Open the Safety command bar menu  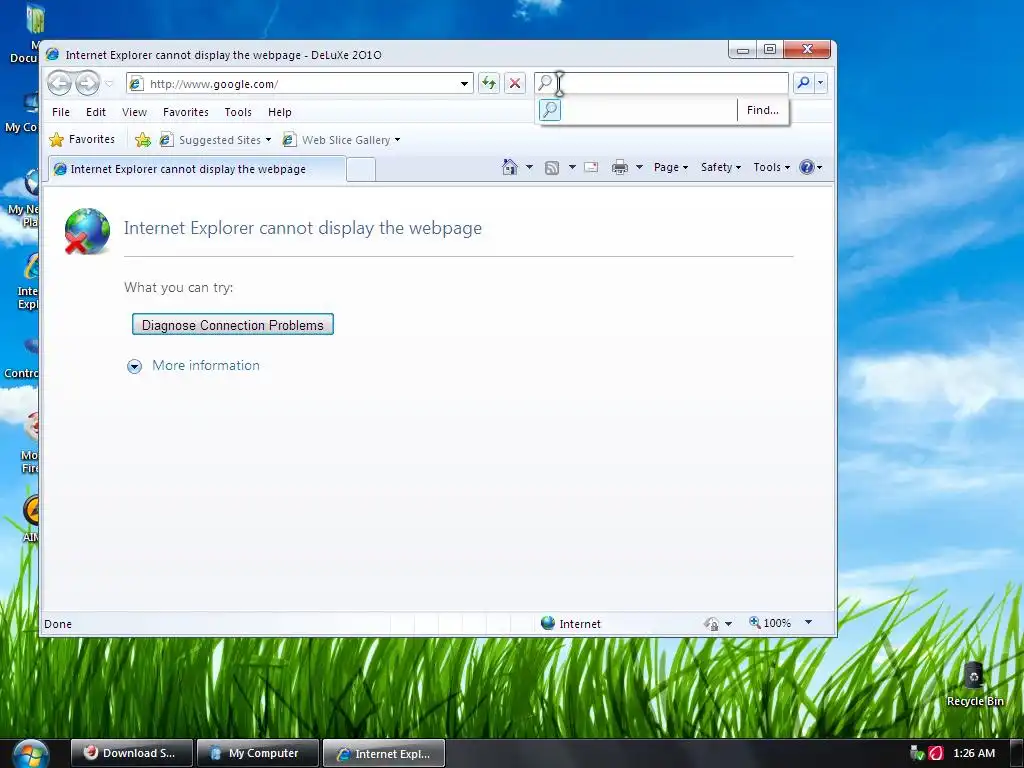(720, 167)
